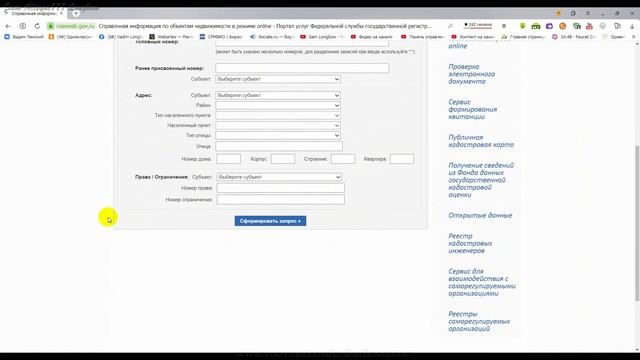Open the Yandex home icon beside the back arrow
This screenshot has height=360, width=640.
(x=23, y=26)
